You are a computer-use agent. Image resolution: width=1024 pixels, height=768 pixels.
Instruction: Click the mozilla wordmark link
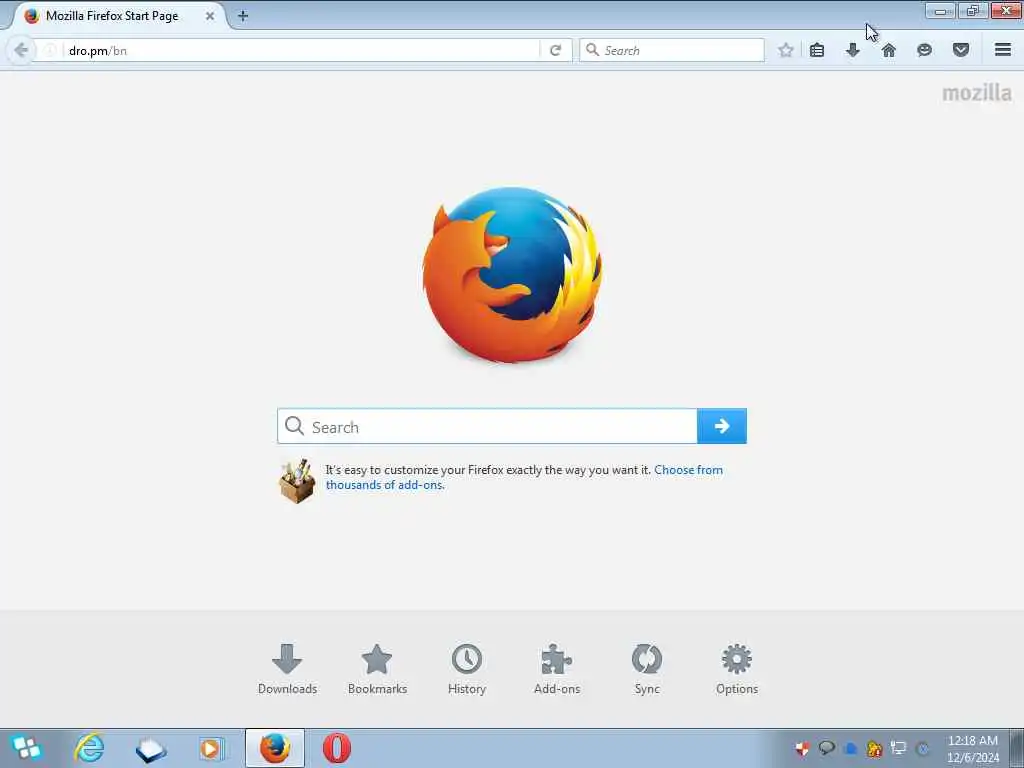[x=977, y=93]
